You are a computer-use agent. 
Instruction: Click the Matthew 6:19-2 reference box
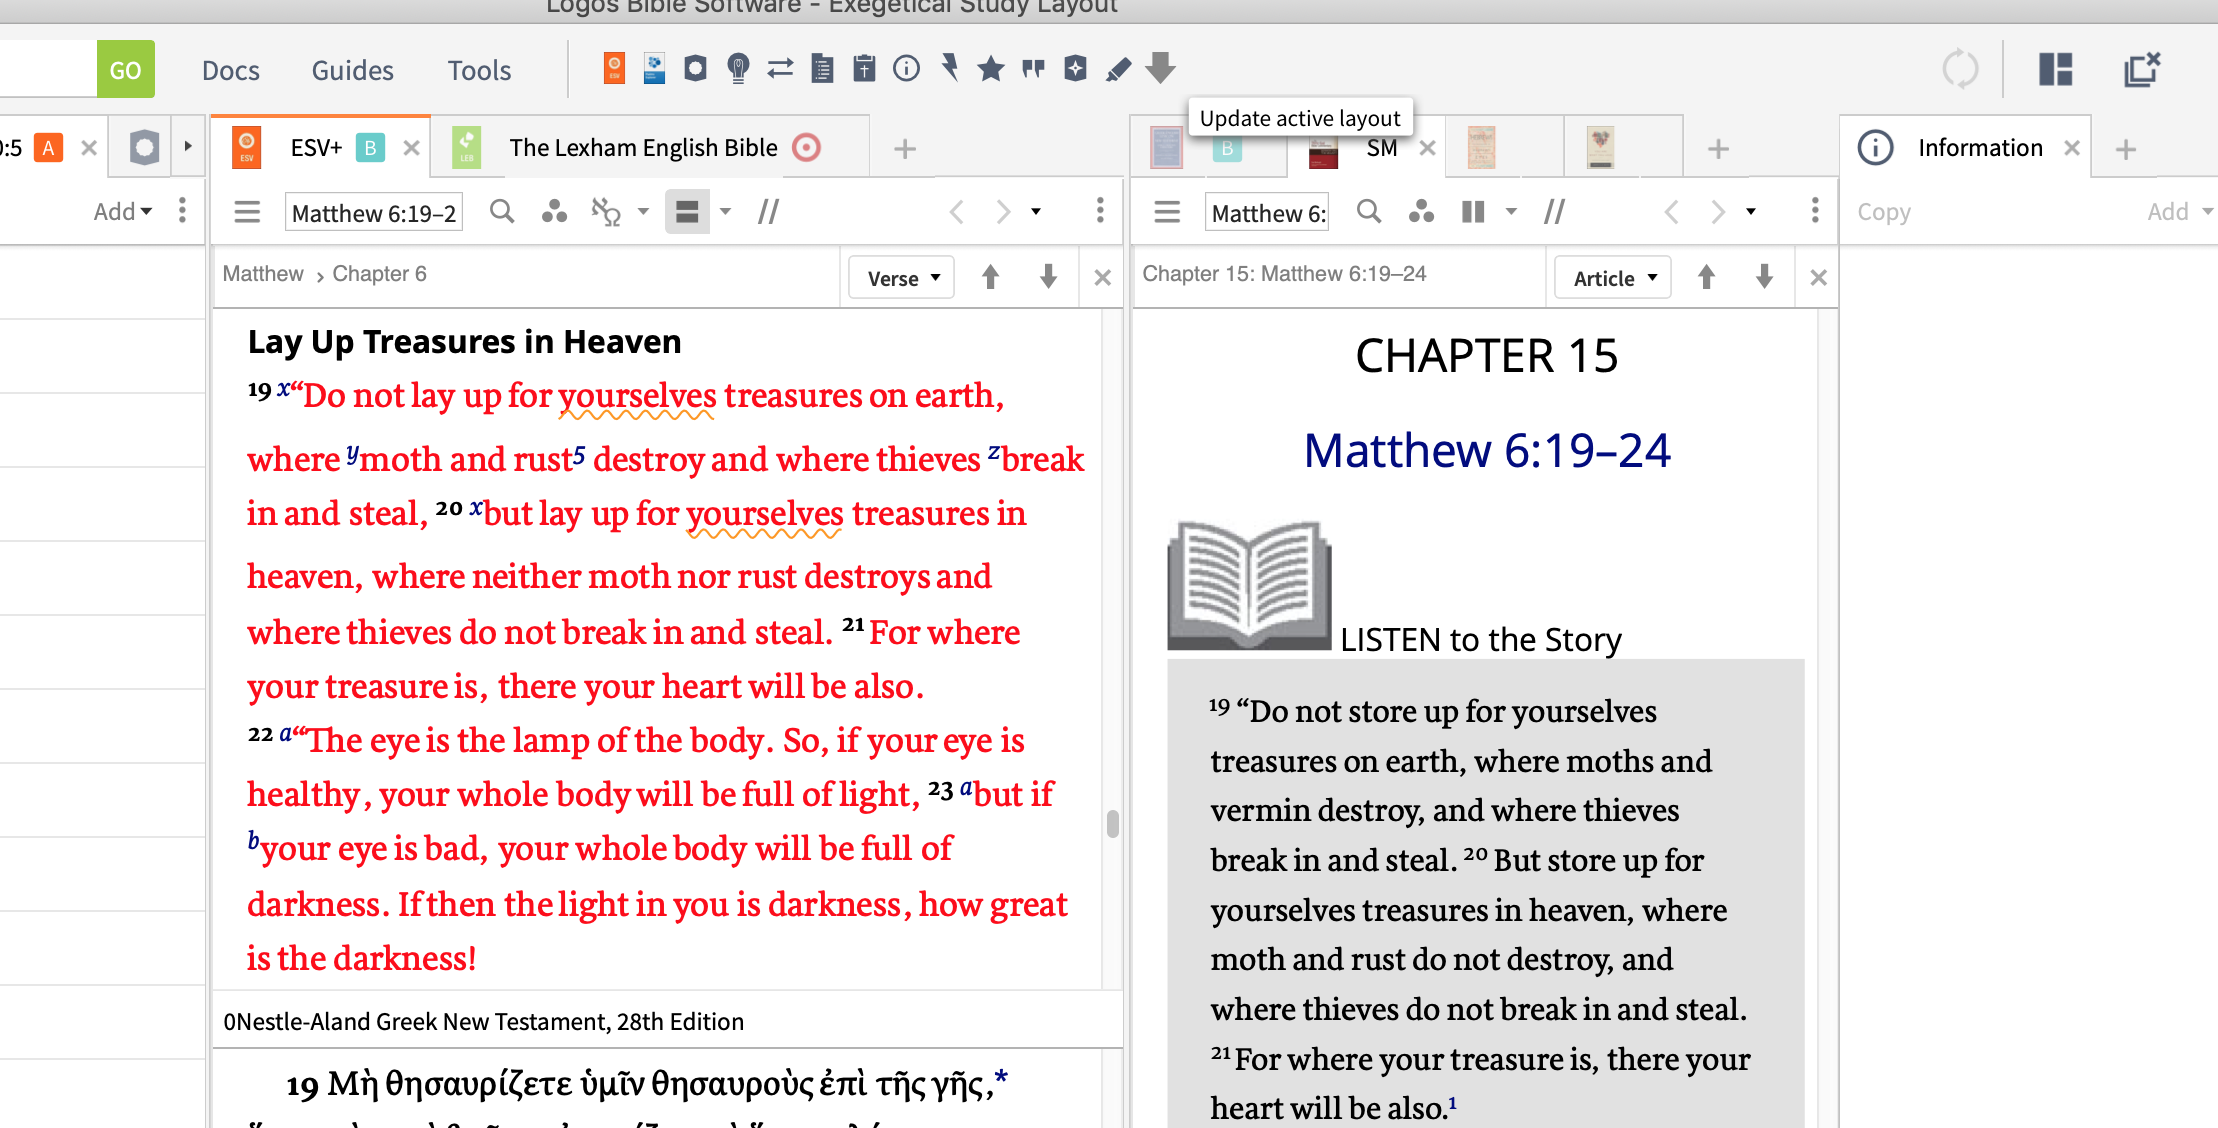(x=374, y=213)
